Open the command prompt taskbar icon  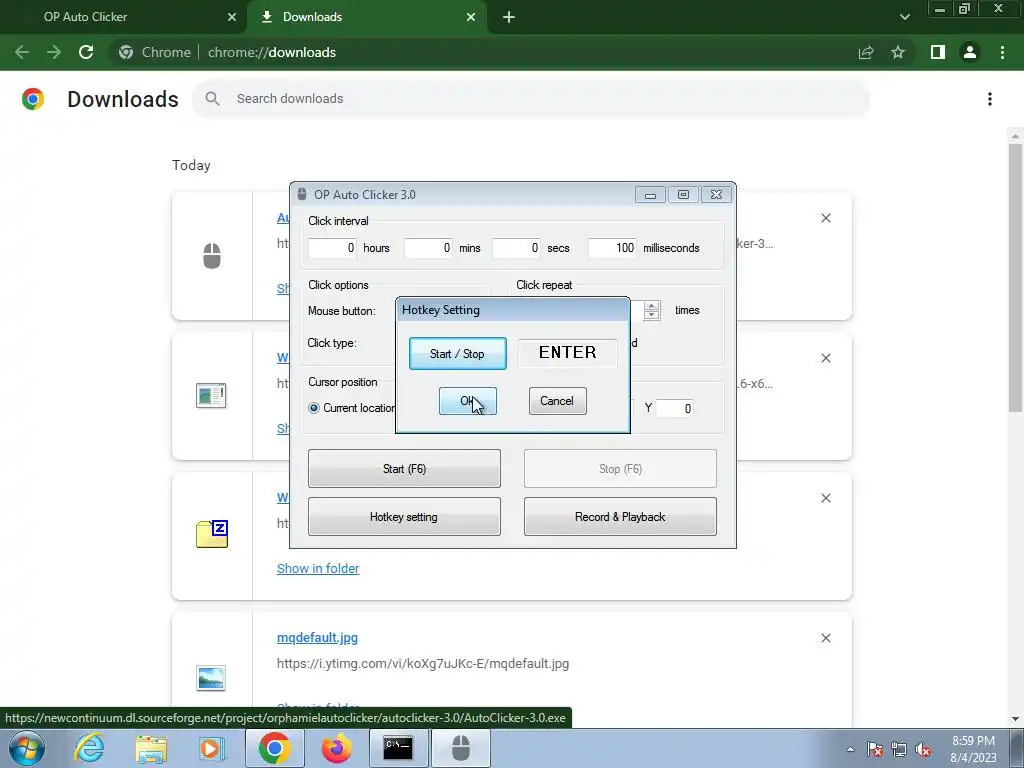(x=398, y=748)
